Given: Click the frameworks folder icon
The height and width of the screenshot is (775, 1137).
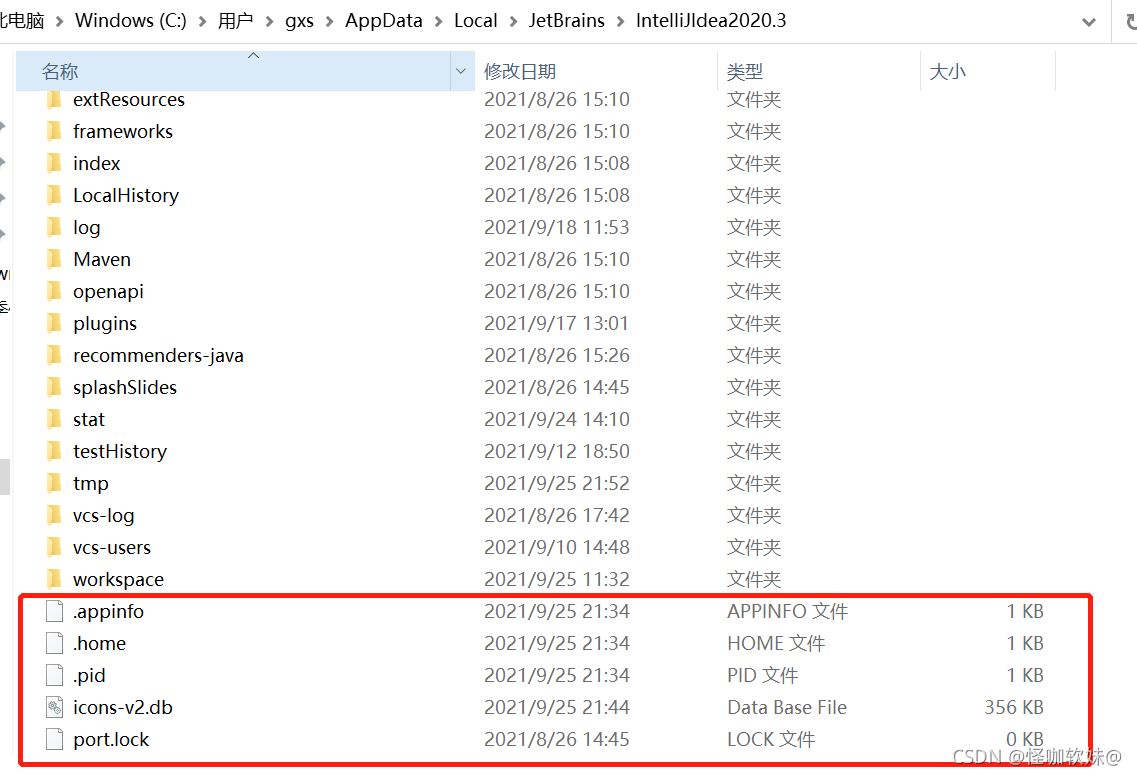Looking at the screenshot, I should [54, 131].
